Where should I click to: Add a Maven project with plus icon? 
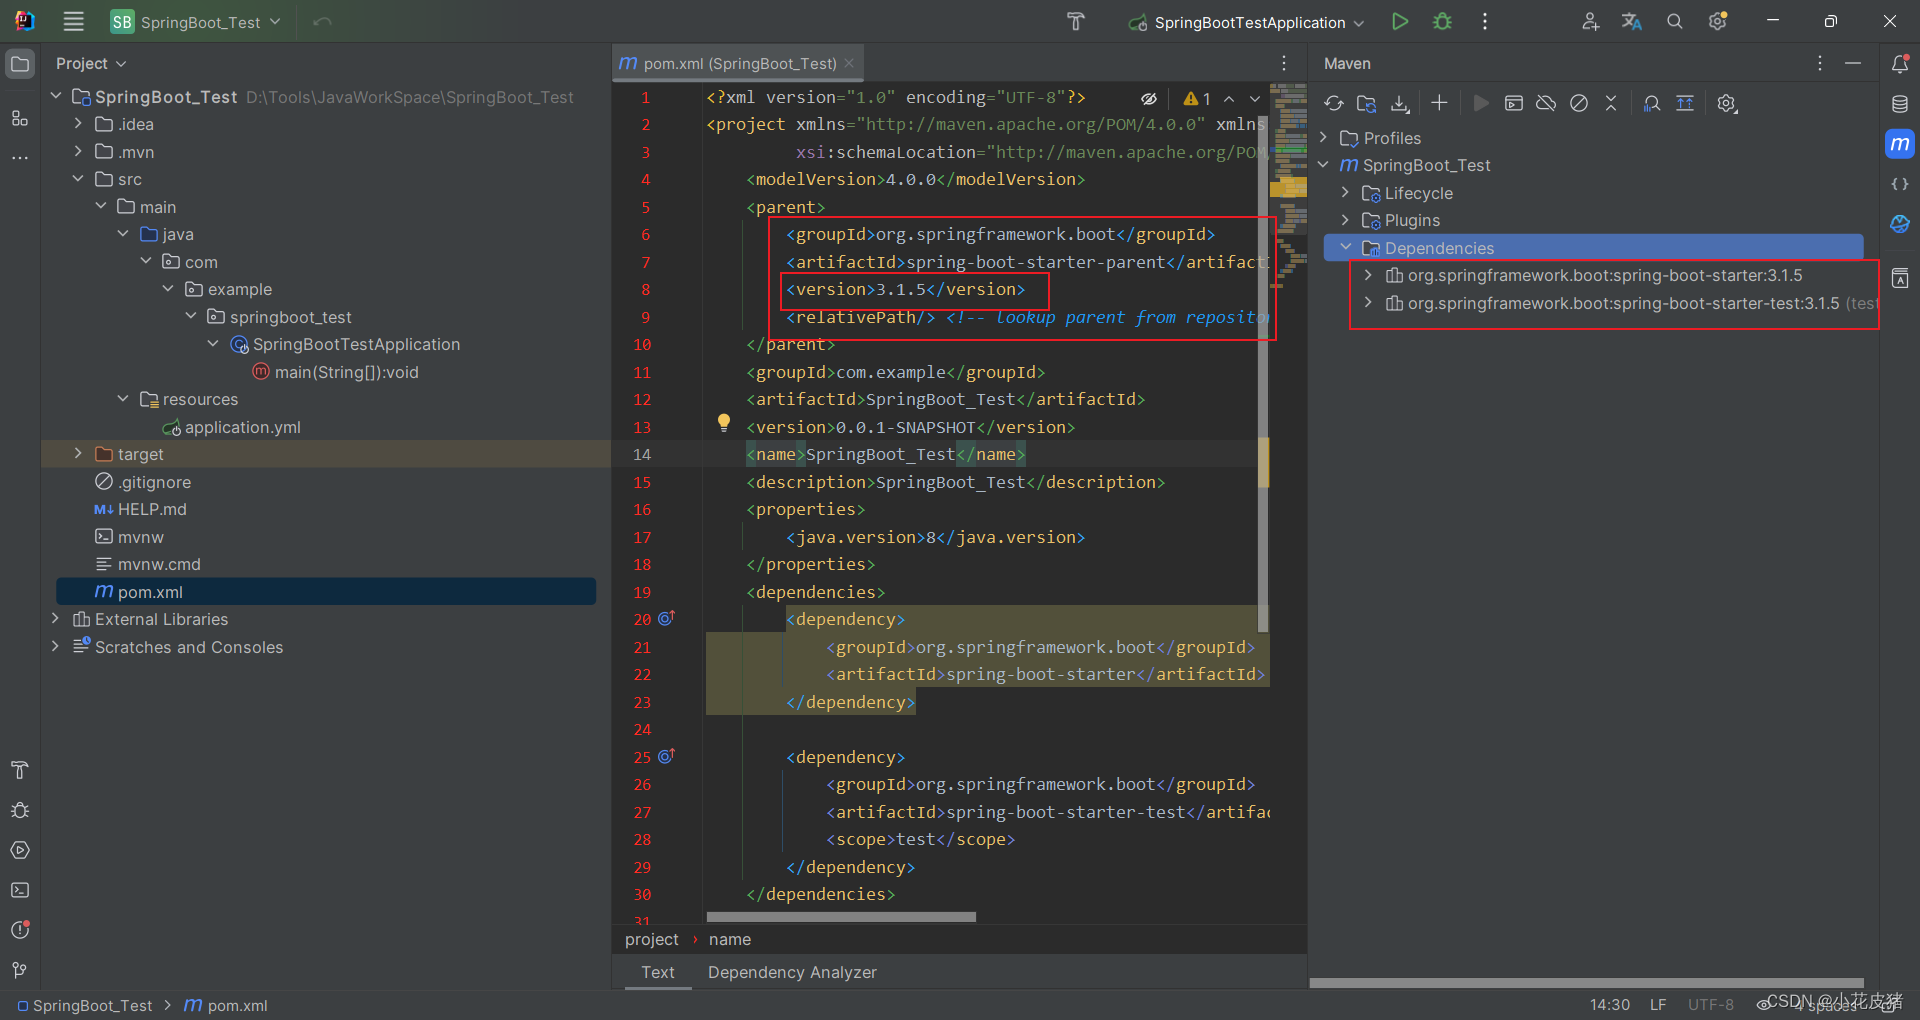(x=1439, y=103)
